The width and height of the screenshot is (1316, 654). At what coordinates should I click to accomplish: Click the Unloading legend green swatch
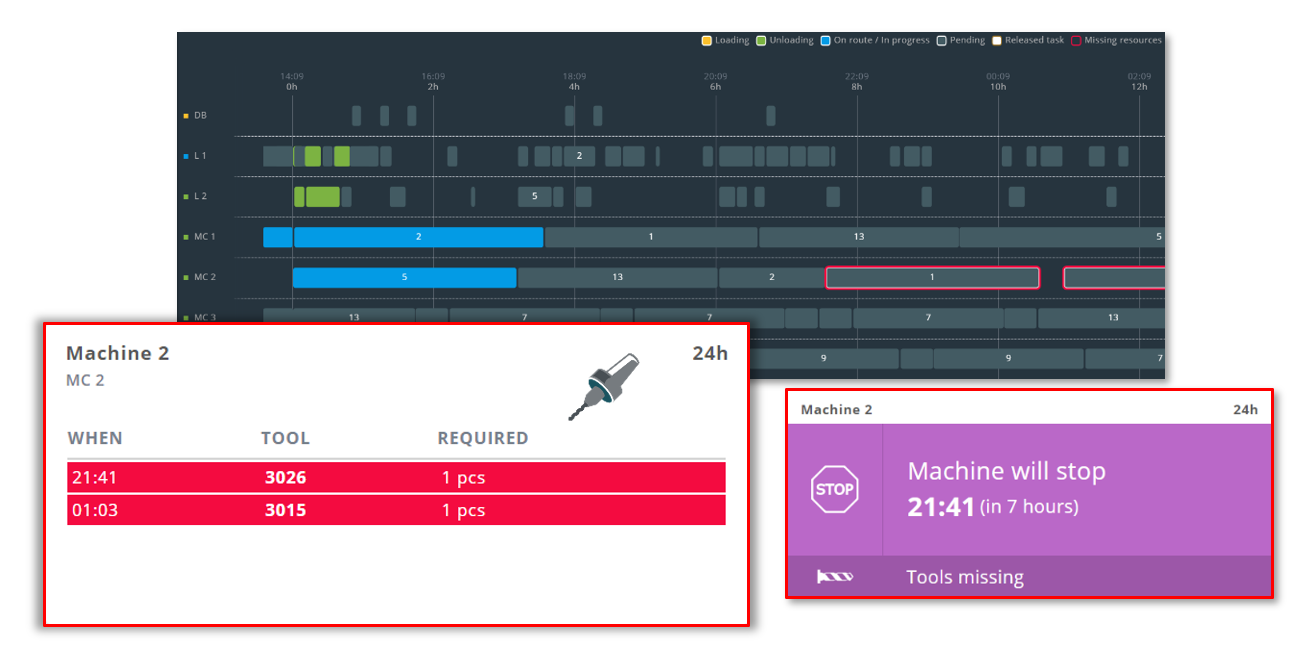click(x=761, y=41)
